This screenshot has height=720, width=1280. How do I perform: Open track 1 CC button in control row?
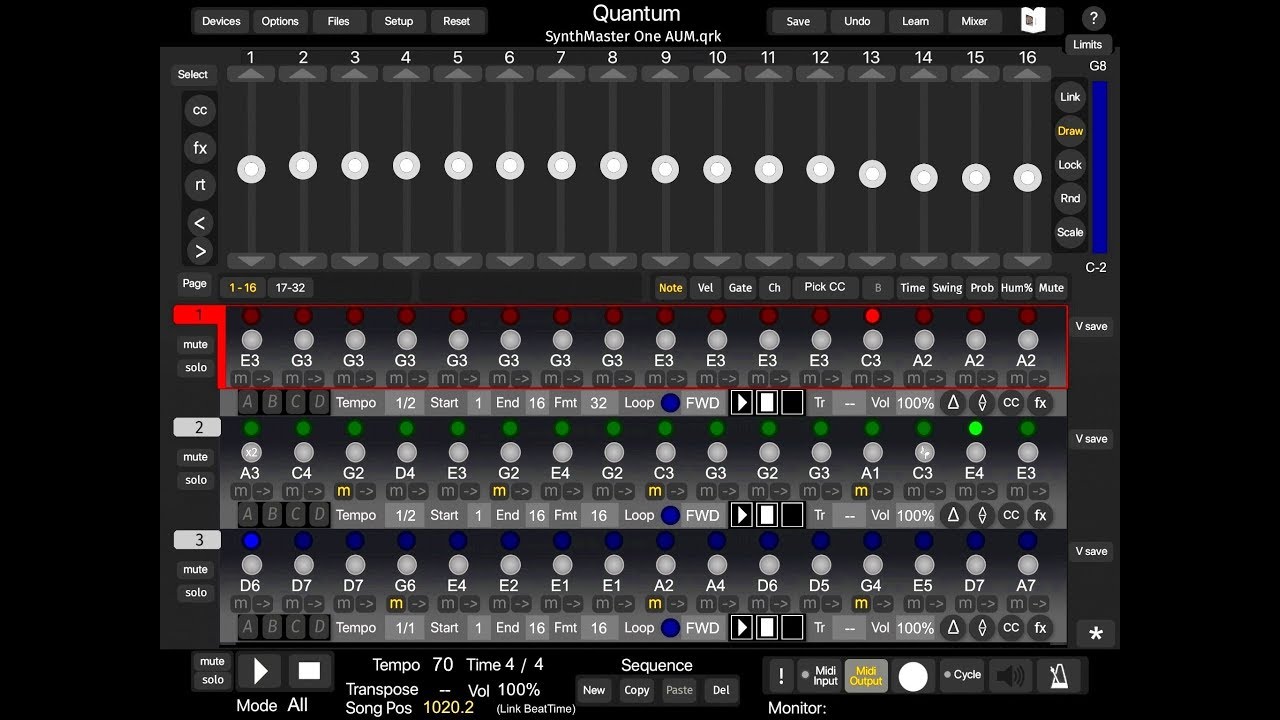coord(1011,402)
